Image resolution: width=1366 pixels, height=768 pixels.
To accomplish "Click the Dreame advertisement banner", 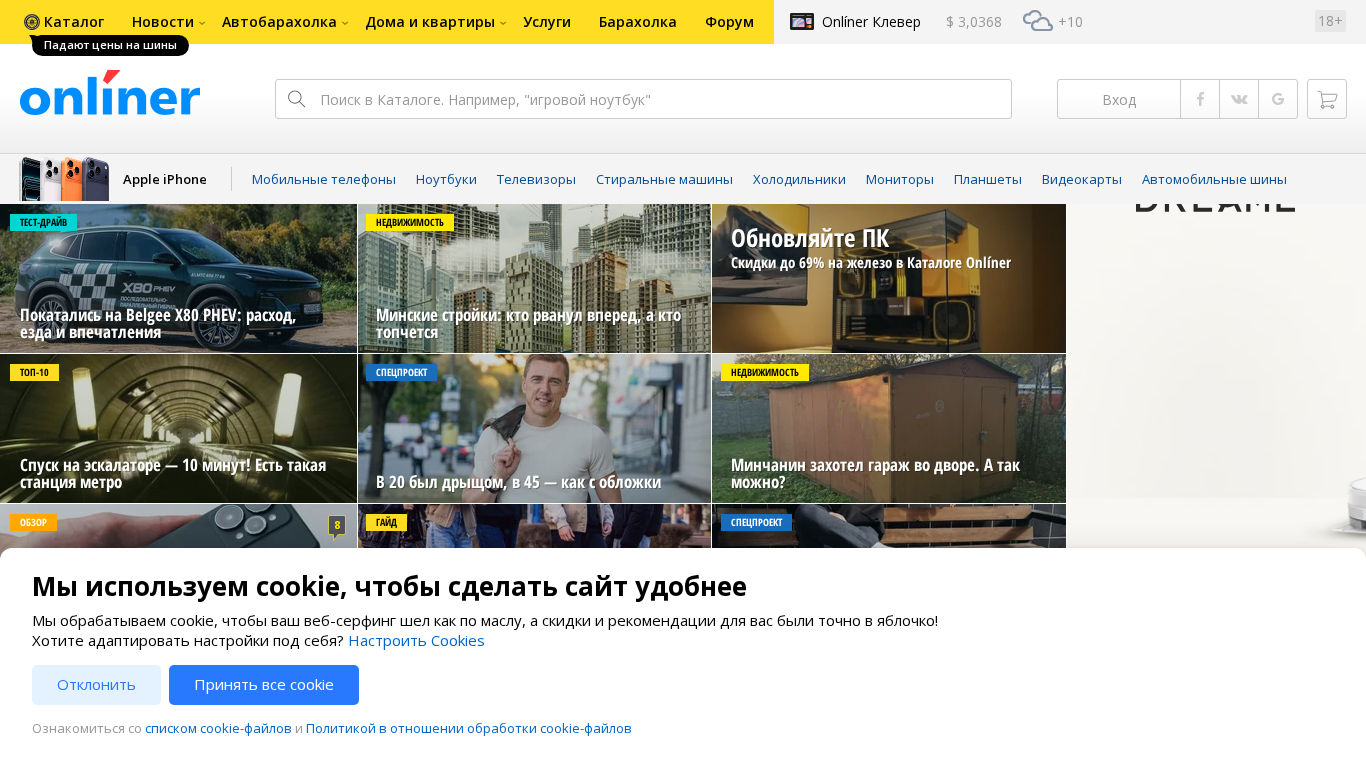I will [1216, 375].
